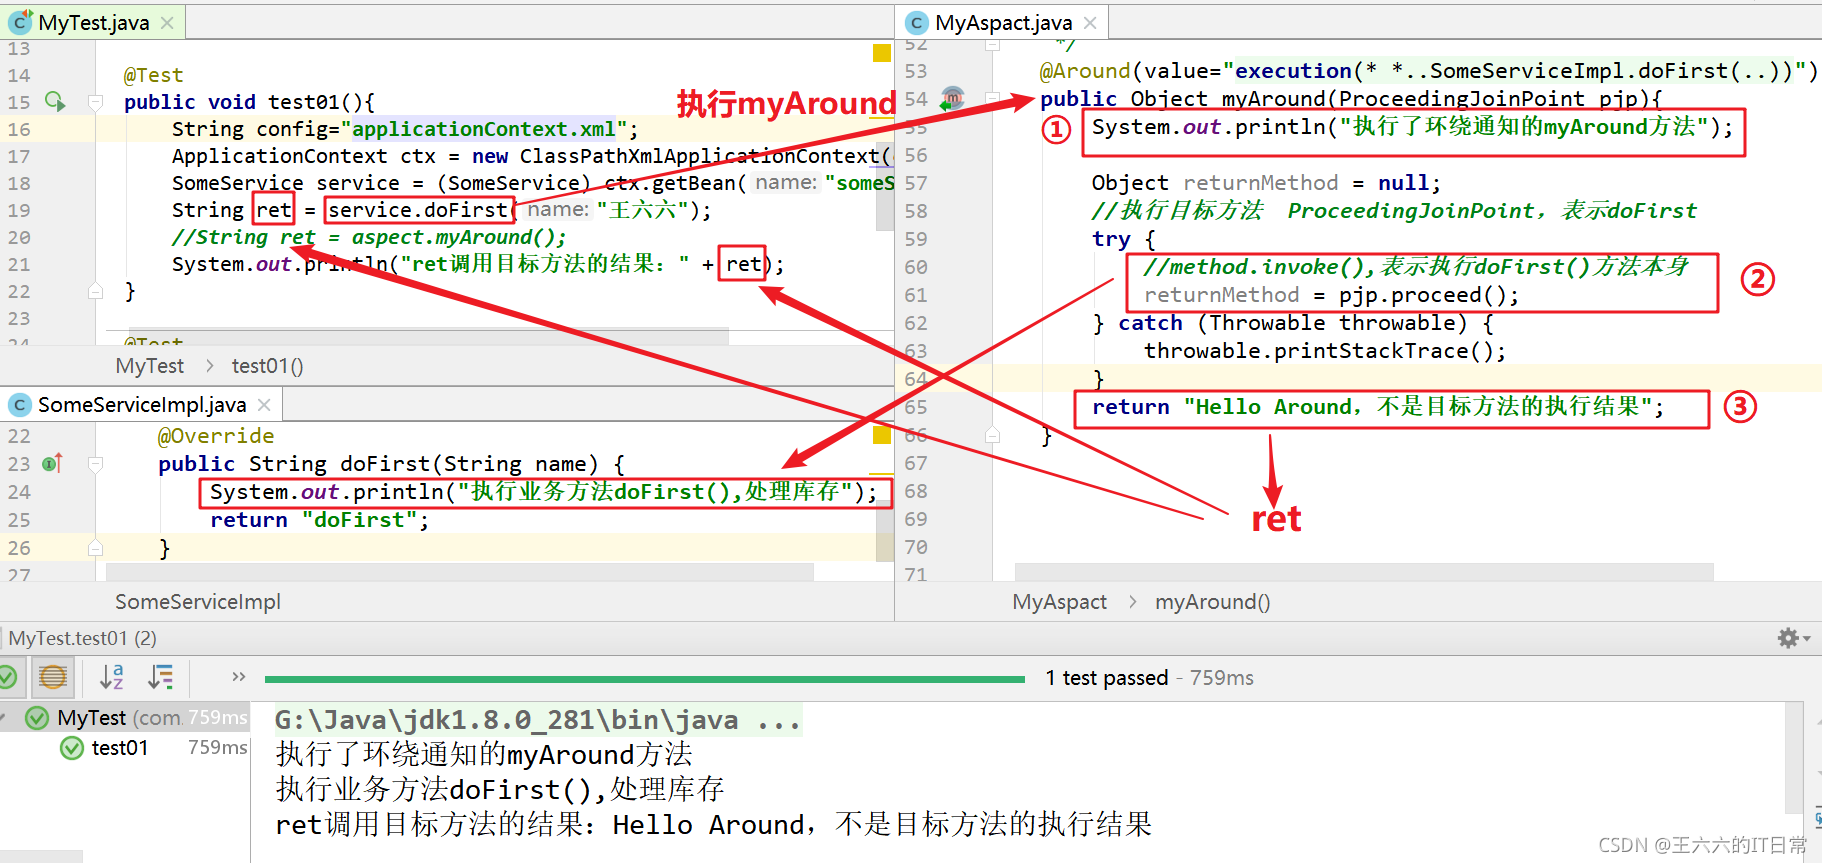Click line number 58 in MyAspact gutter

pos(916,211)
